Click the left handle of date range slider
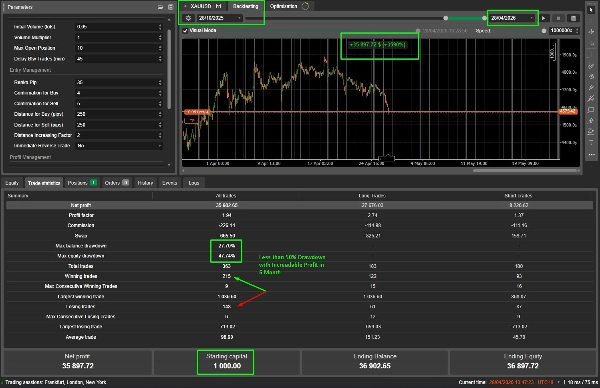 pos(446,18)
